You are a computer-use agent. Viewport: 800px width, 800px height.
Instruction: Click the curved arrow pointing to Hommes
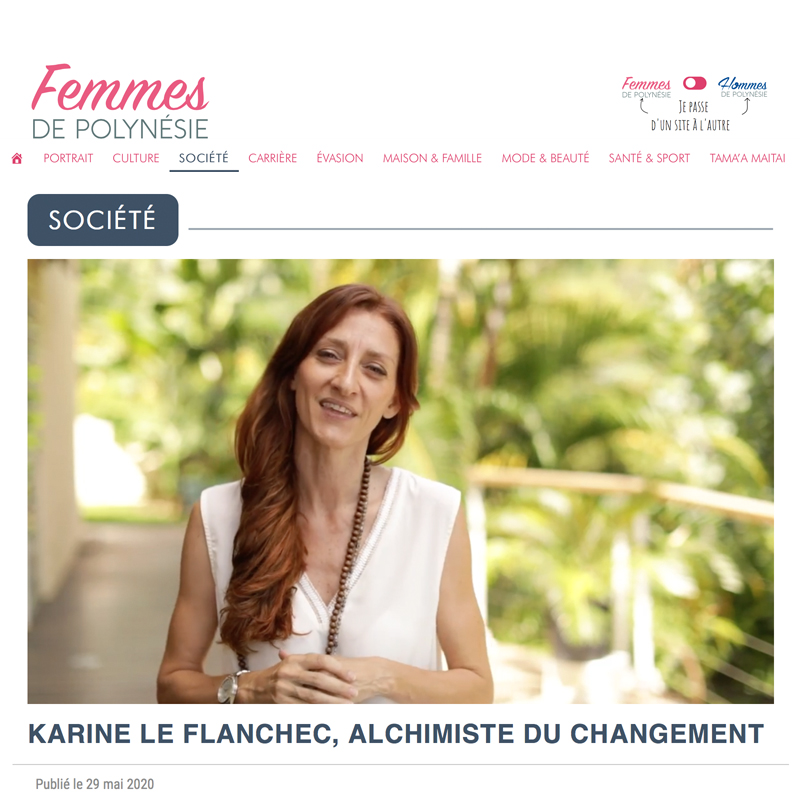pos(745,106)
